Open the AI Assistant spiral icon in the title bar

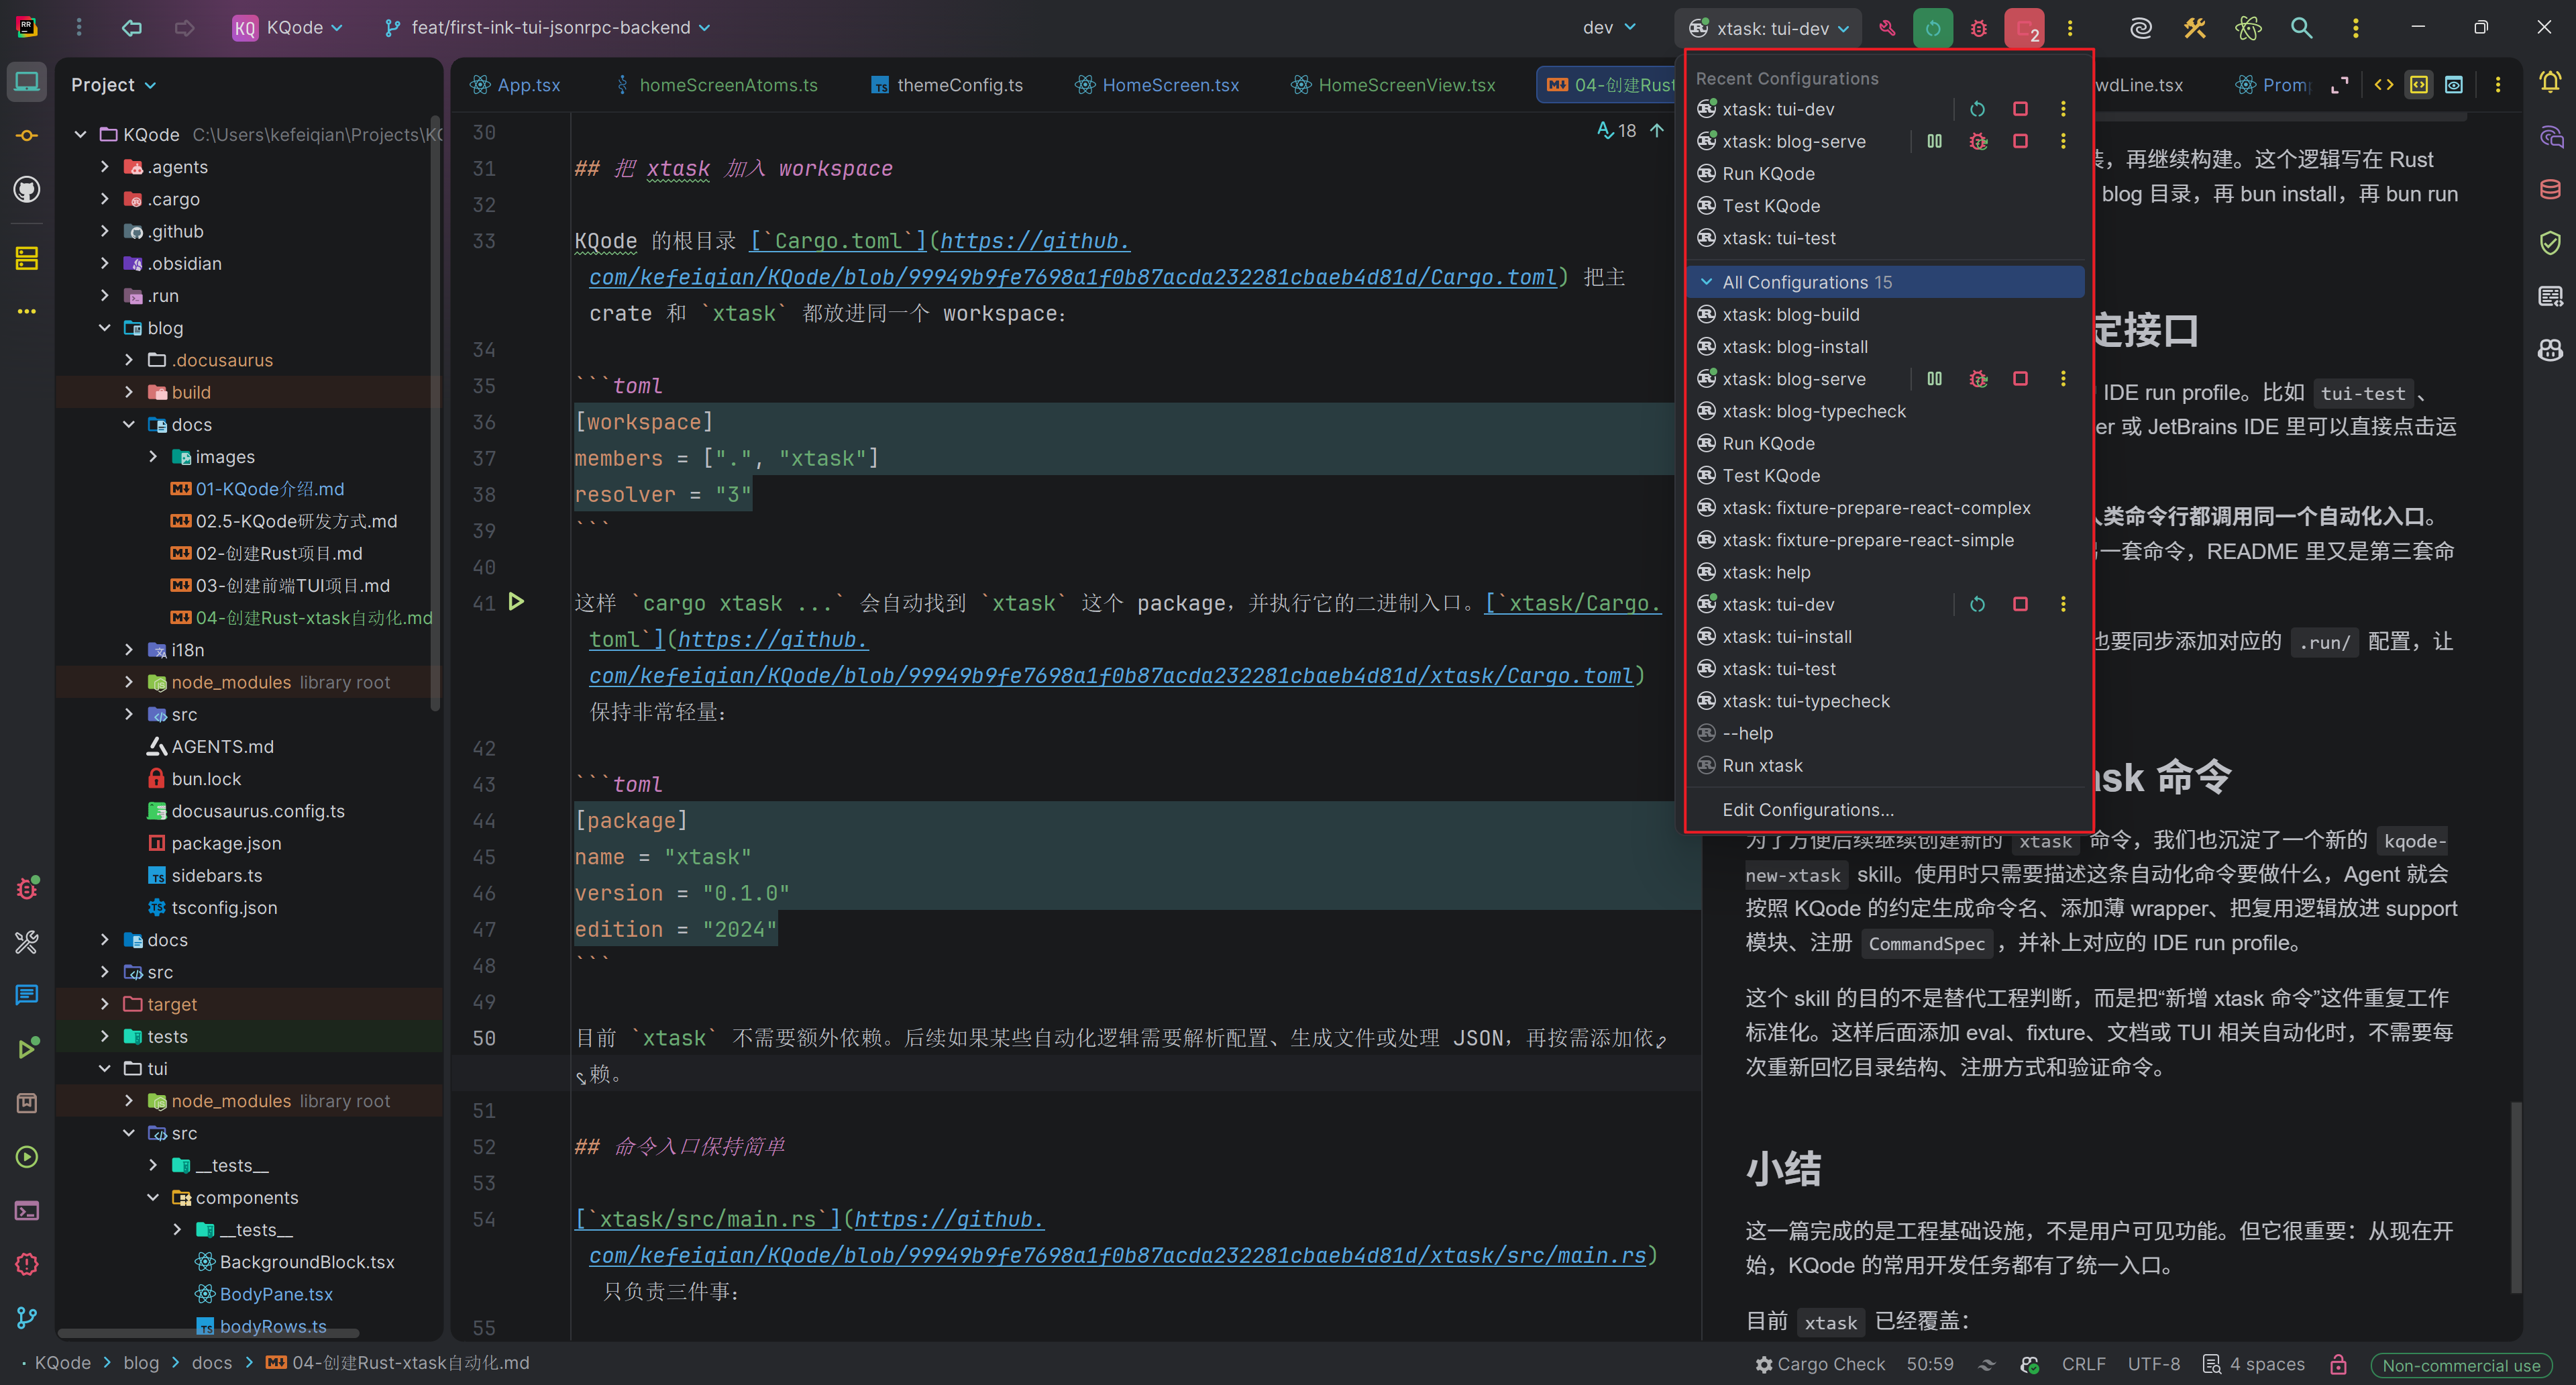pyautogui.click(x=2140, y=28)
